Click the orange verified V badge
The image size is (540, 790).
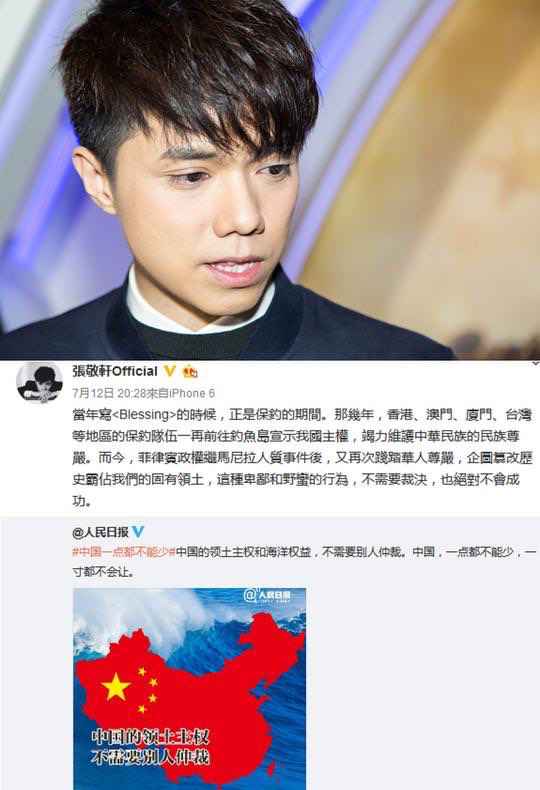click(x=170, y=371)
